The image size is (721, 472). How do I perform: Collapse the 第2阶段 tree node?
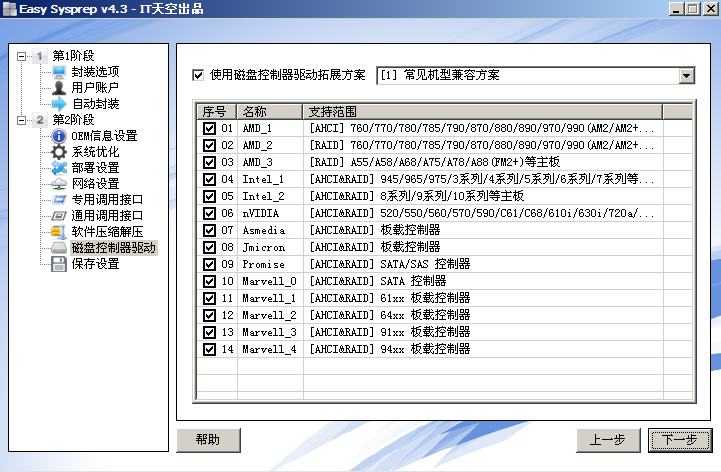(x=21, y=121)
